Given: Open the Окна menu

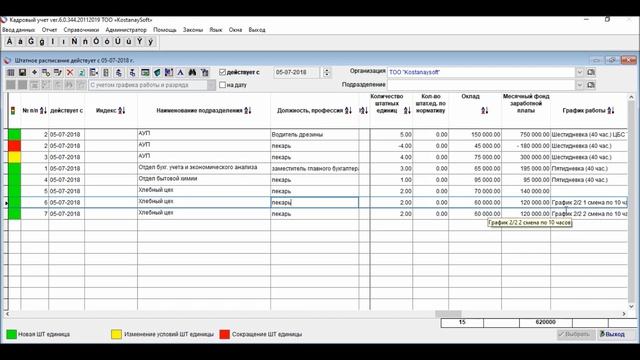Looking at the screenshot, I should pos(236,30).
